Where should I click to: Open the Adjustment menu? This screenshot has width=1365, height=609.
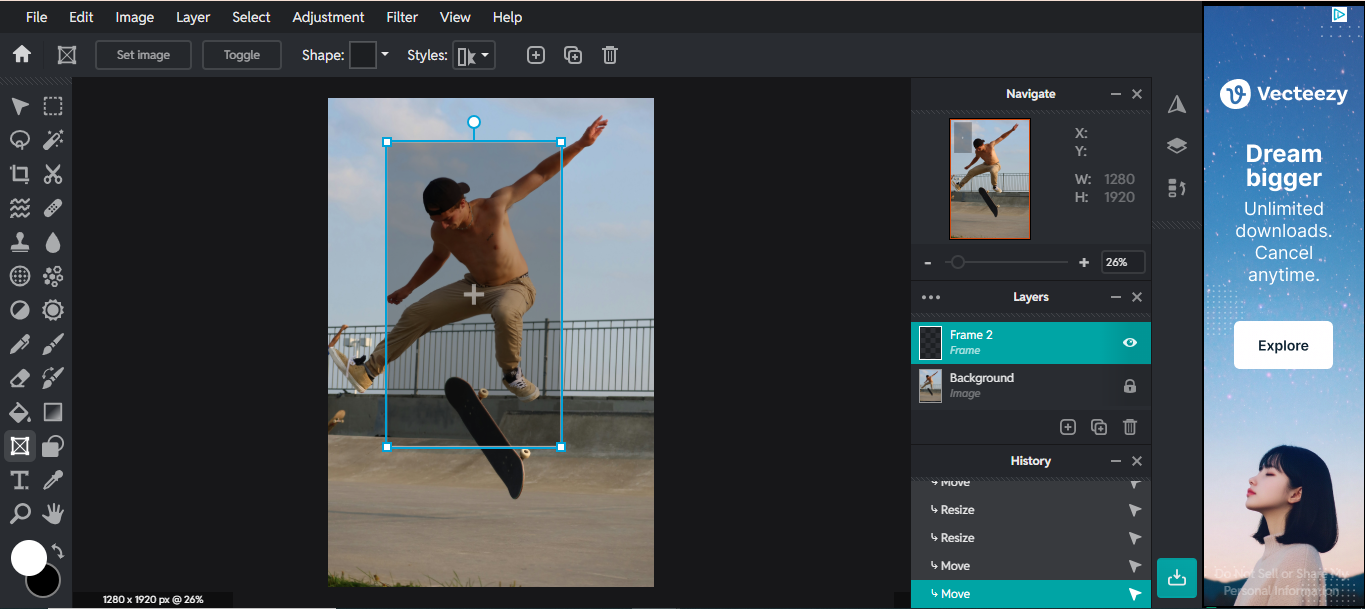pyautogui.click(x=328, y=17)
